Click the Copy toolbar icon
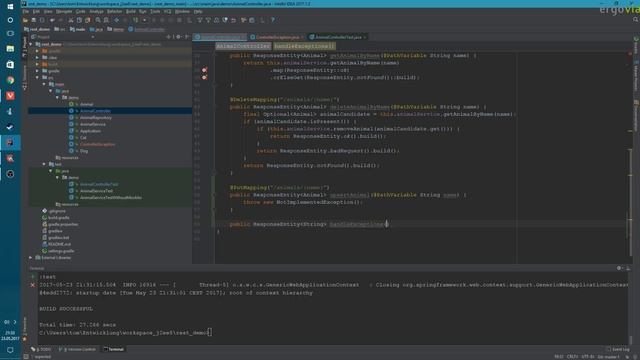The width and height of the screenshot is (640, 360). click(x=79, y=20)
